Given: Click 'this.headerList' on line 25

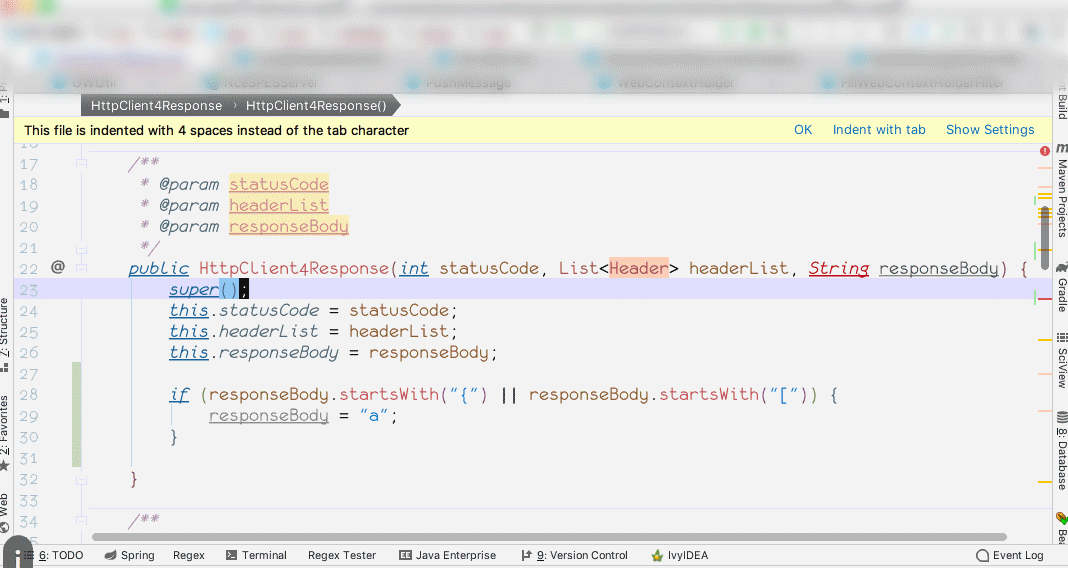Looking at the screenshot, I should 243,332.
